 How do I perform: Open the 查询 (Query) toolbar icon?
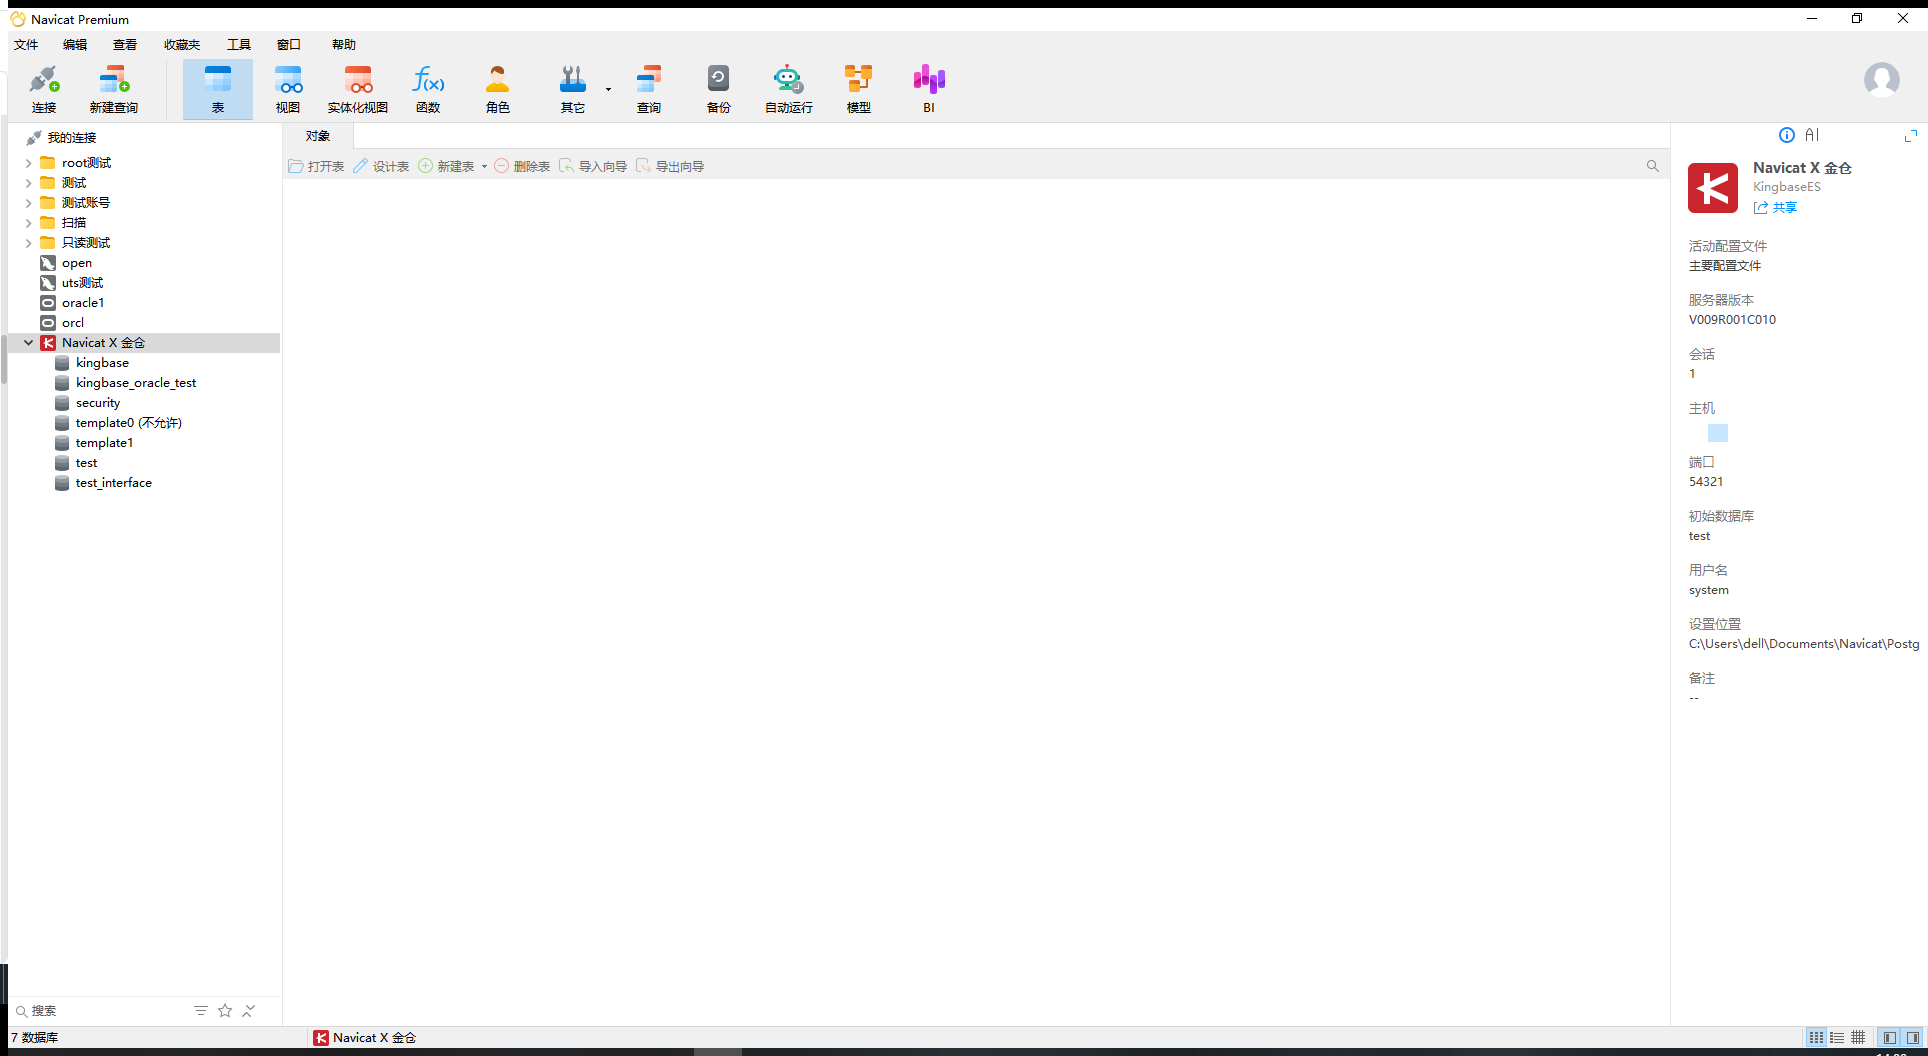coord(649,89)
